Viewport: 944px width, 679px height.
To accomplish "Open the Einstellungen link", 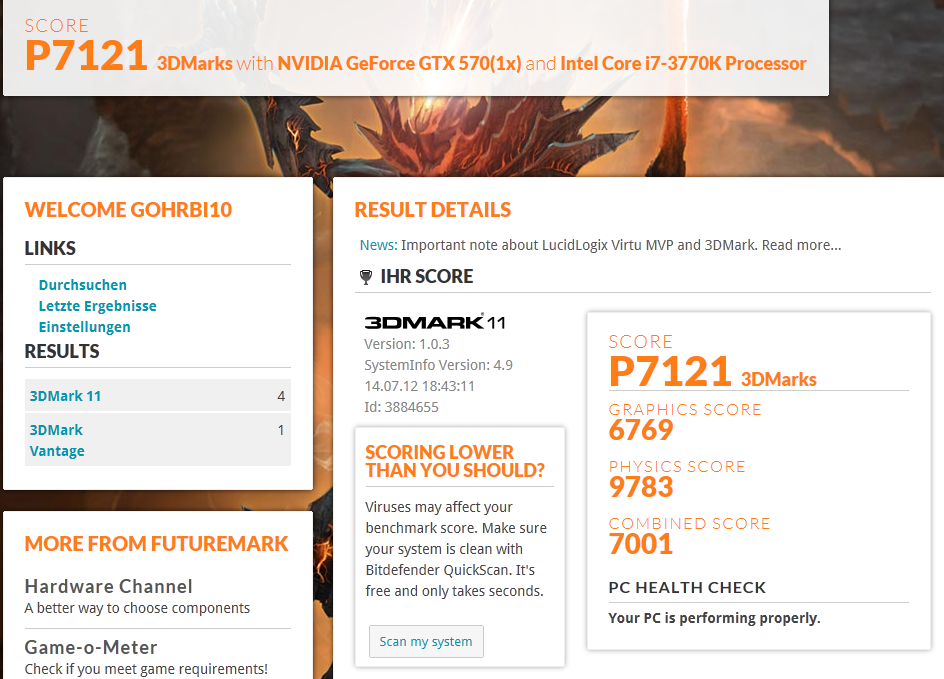I will point(84,327).
